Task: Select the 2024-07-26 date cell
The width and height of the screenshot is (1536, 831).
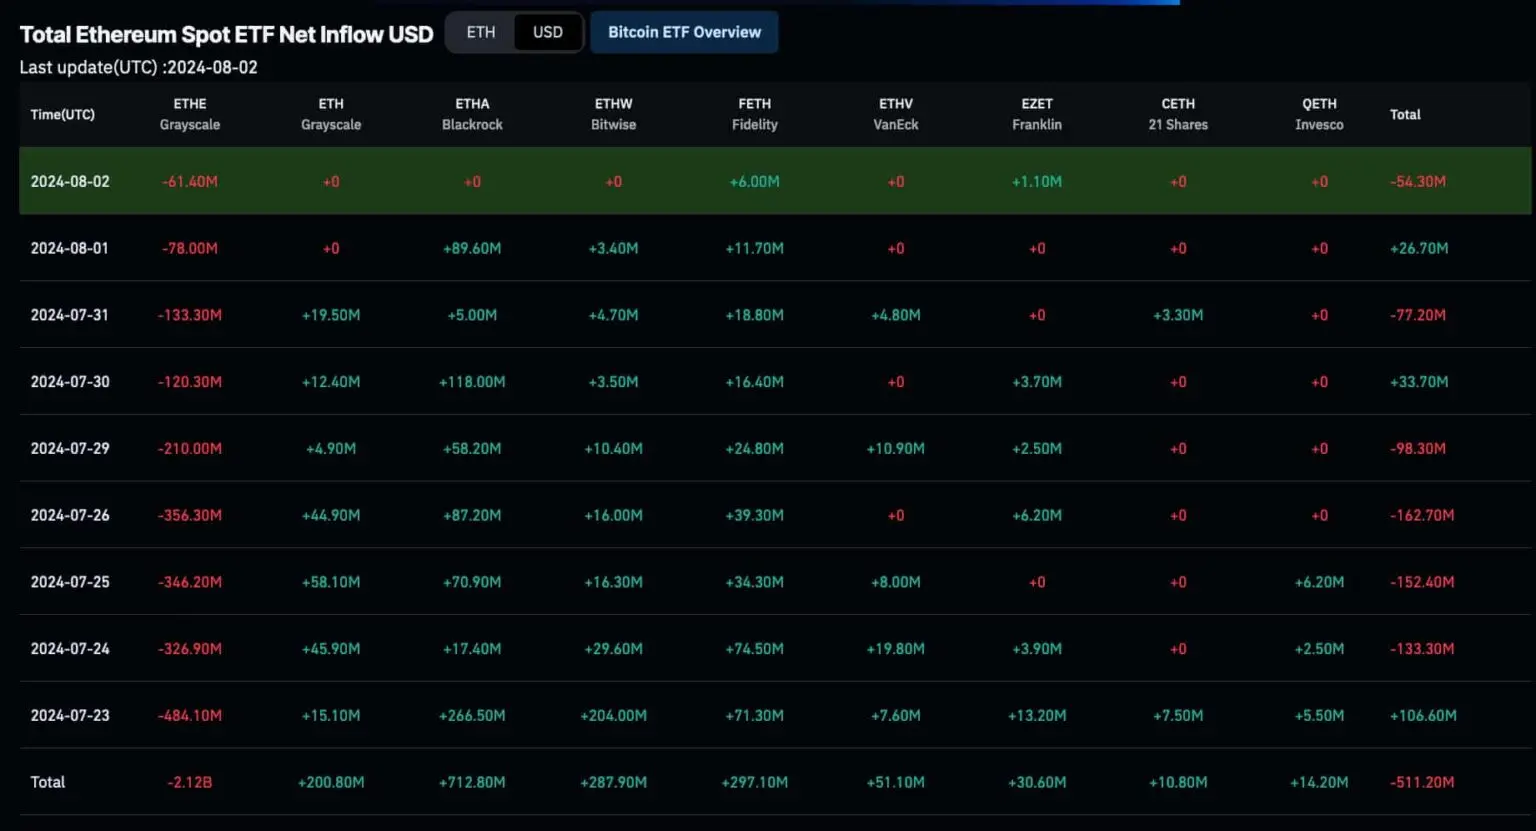Action: (x=70, y=515)
